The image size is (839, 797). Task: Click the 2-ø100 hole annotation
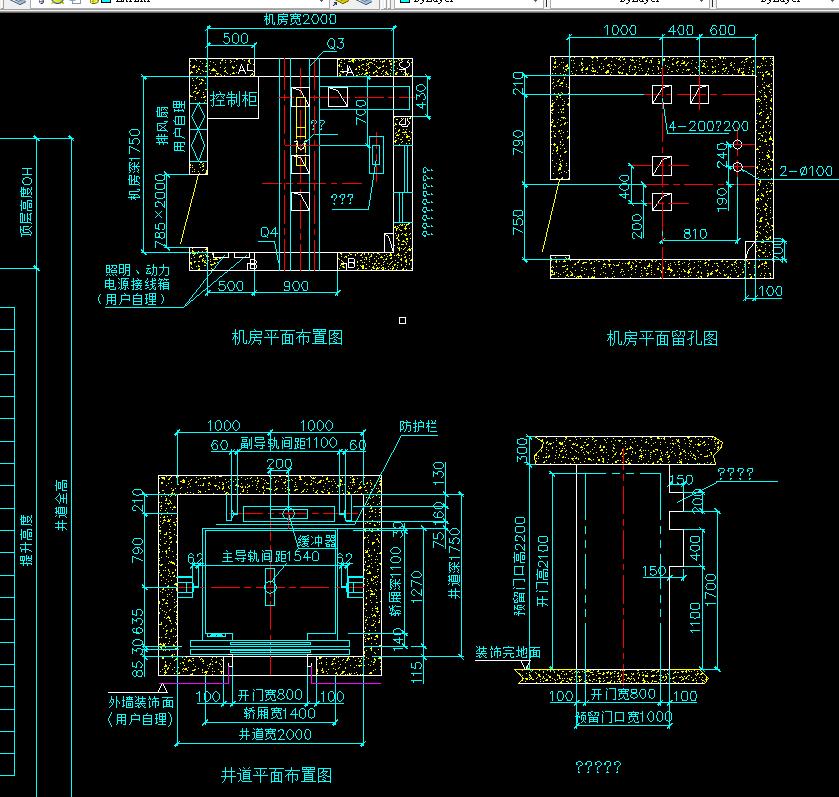pyautogui.click(x=806, y=171)
